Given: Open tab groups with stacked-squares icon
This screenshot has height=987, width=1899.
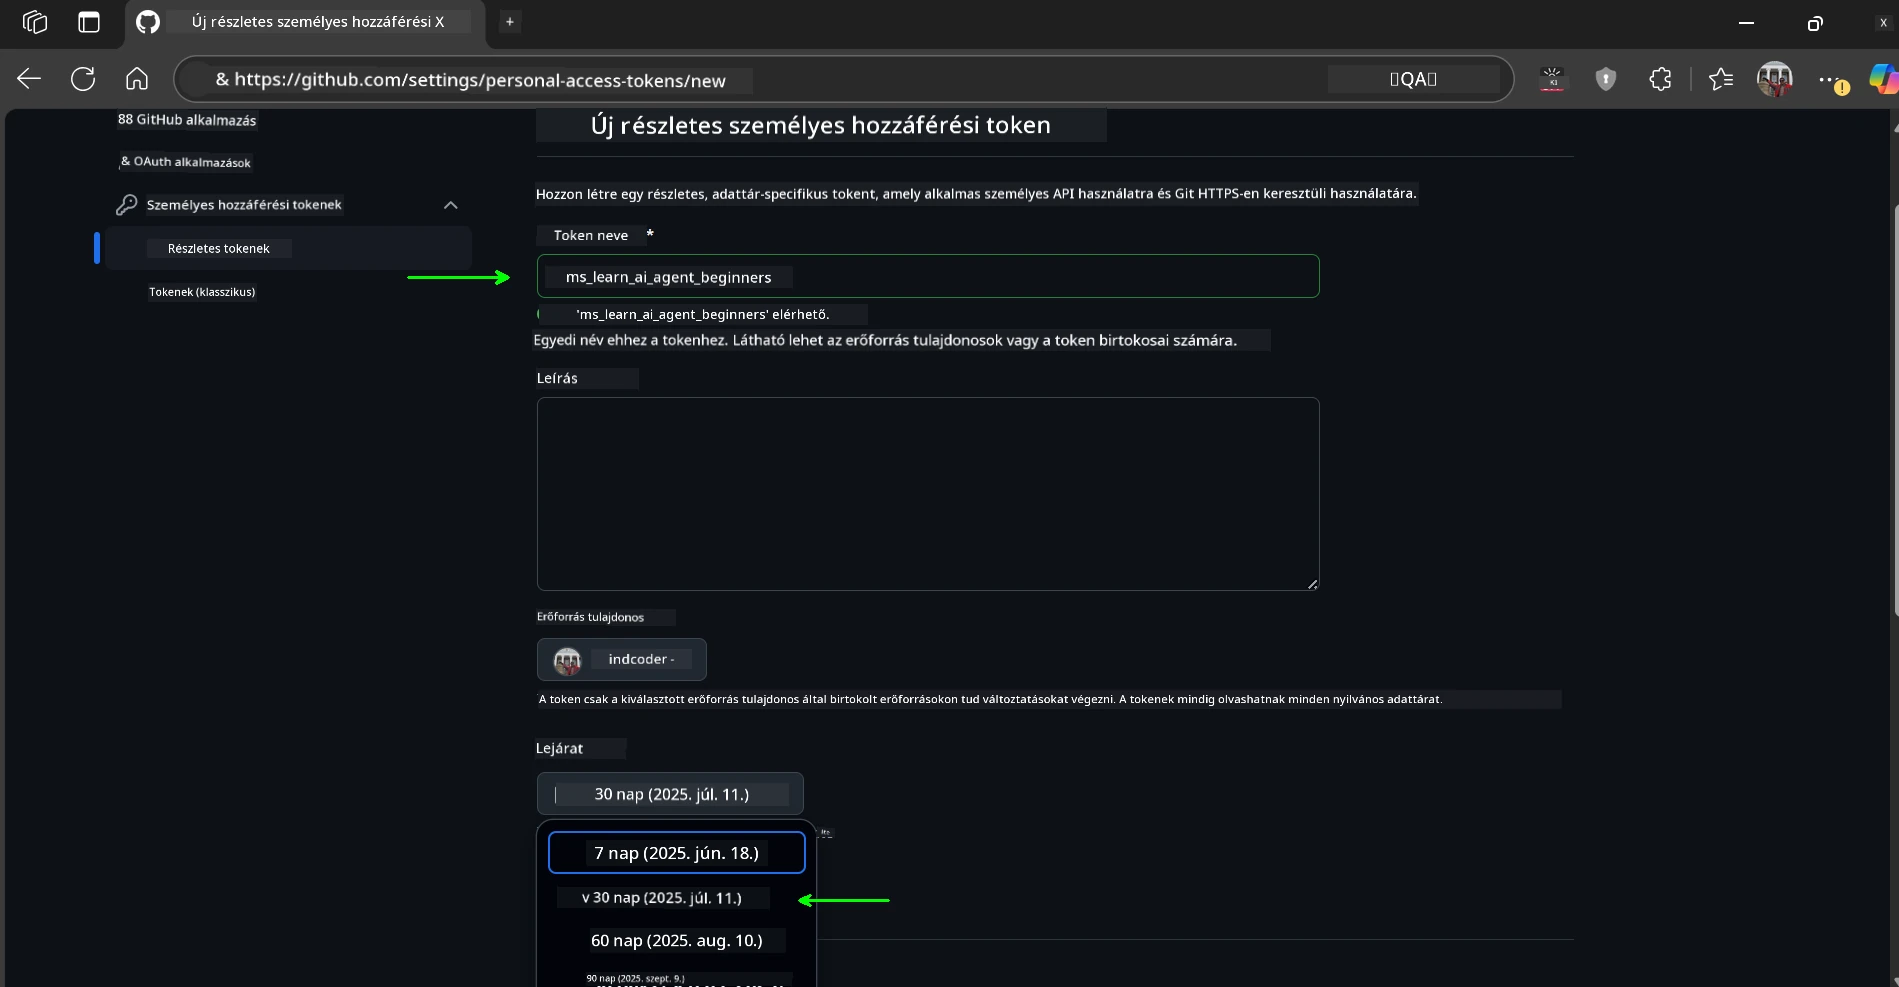Looking at the screenshot, I should pyautogui.click(x=35, y=22).
